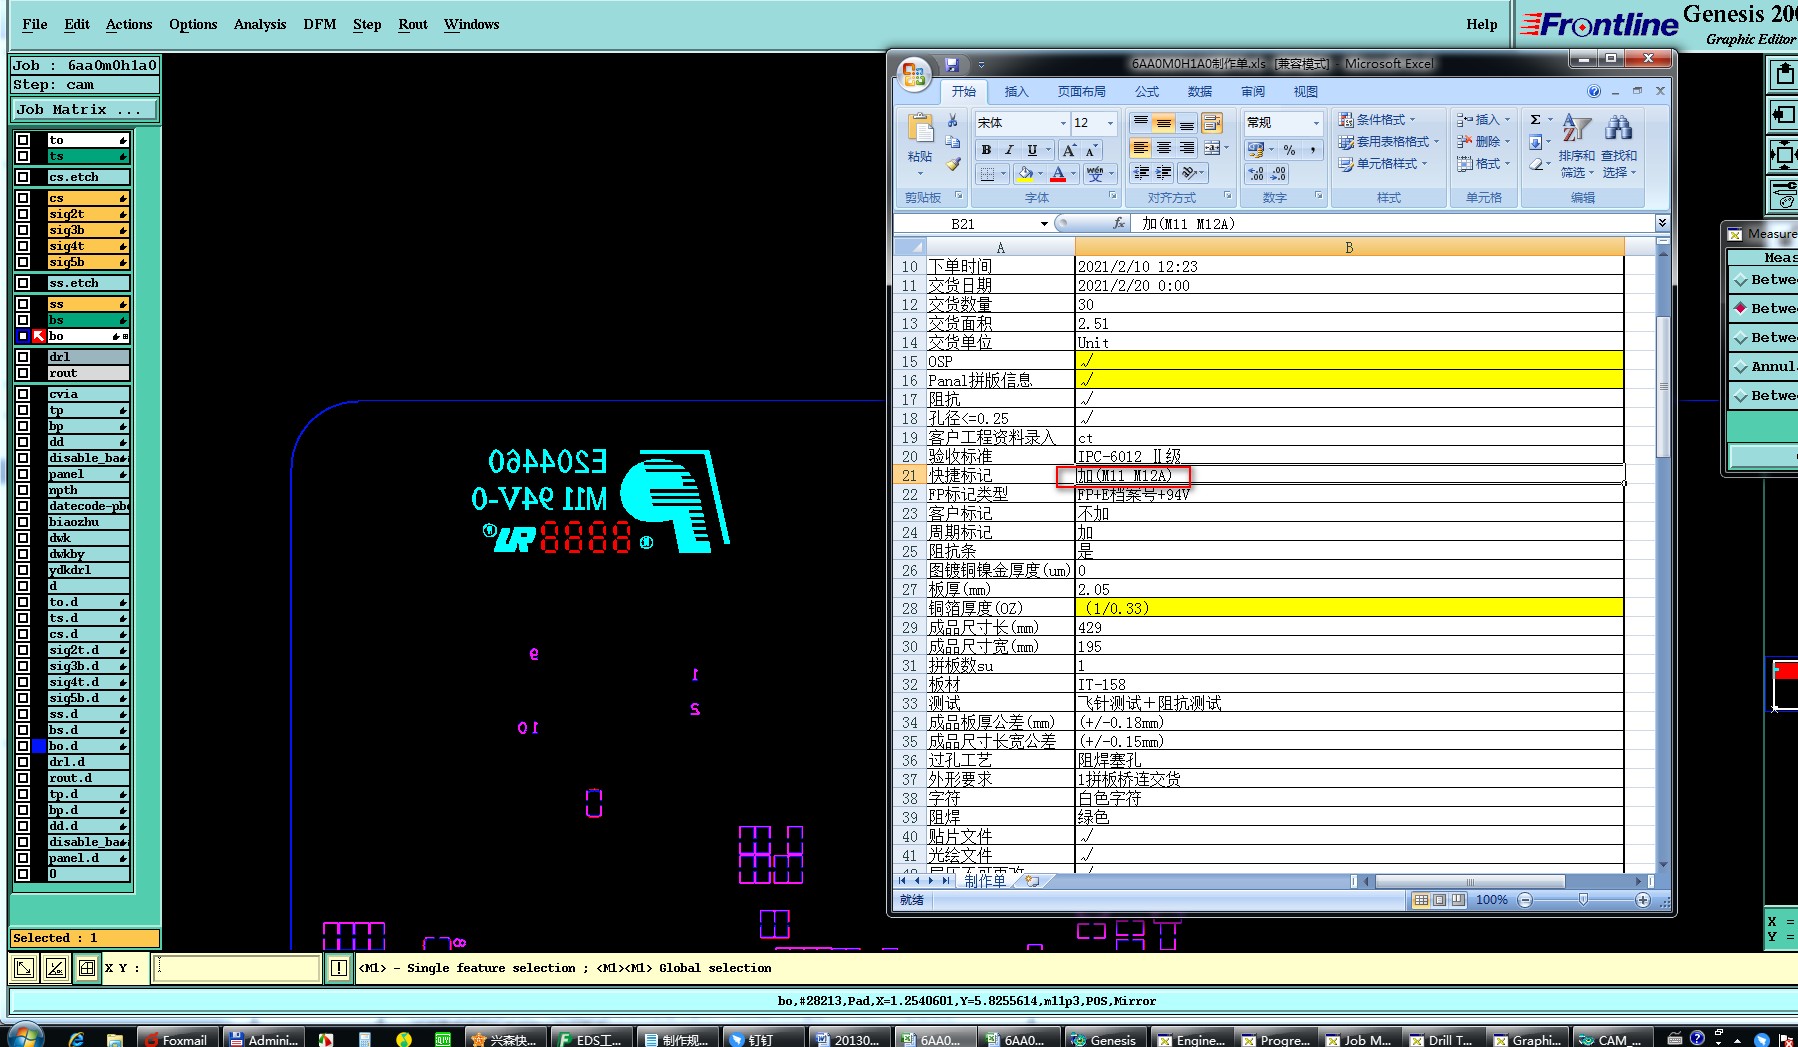The width and height of the screenshot is (1798, 1047).
Task: Click the Align Text Left icon
Action: coord(1140,148)
